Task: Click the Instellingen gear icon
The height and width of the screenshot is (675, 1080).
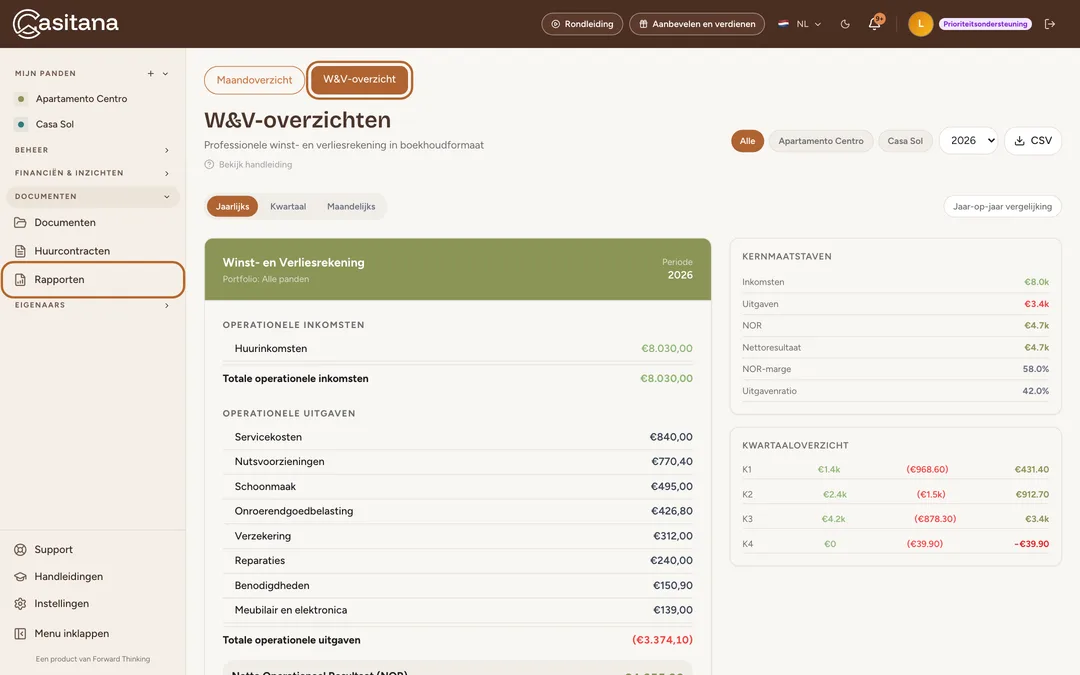Action: (21, 603)
